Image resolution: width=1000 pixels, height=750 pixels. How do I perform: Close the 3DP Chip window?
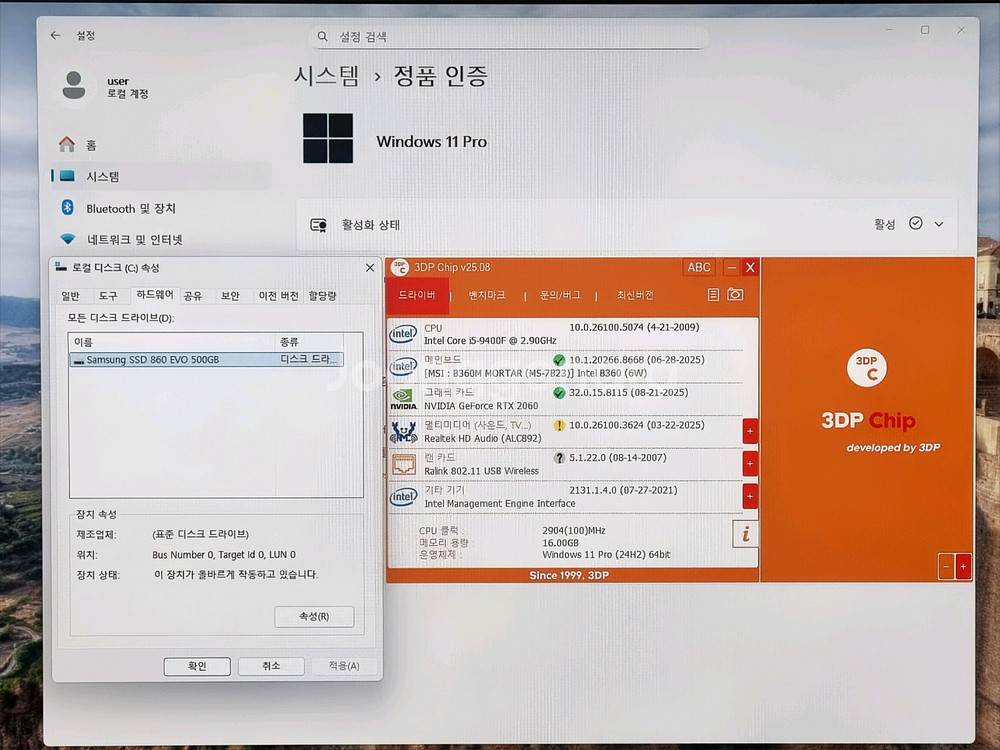point(750,268)
